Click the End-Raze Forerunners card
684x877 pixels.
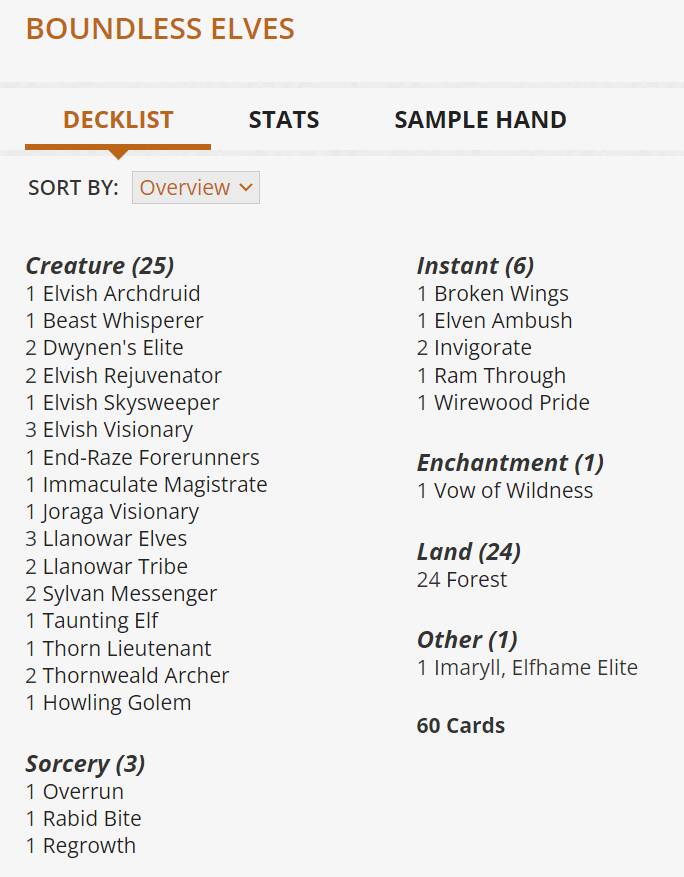(x=151, y=458)
